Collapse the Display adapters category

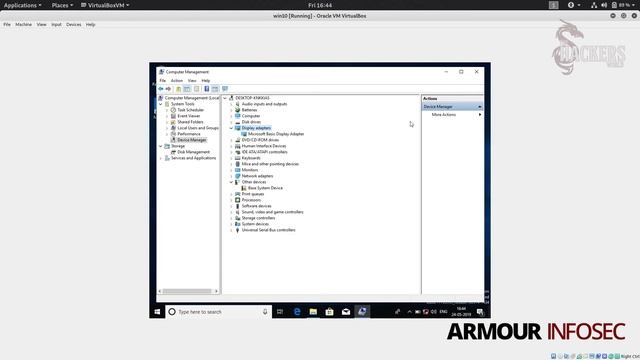(x=231, y=128)
